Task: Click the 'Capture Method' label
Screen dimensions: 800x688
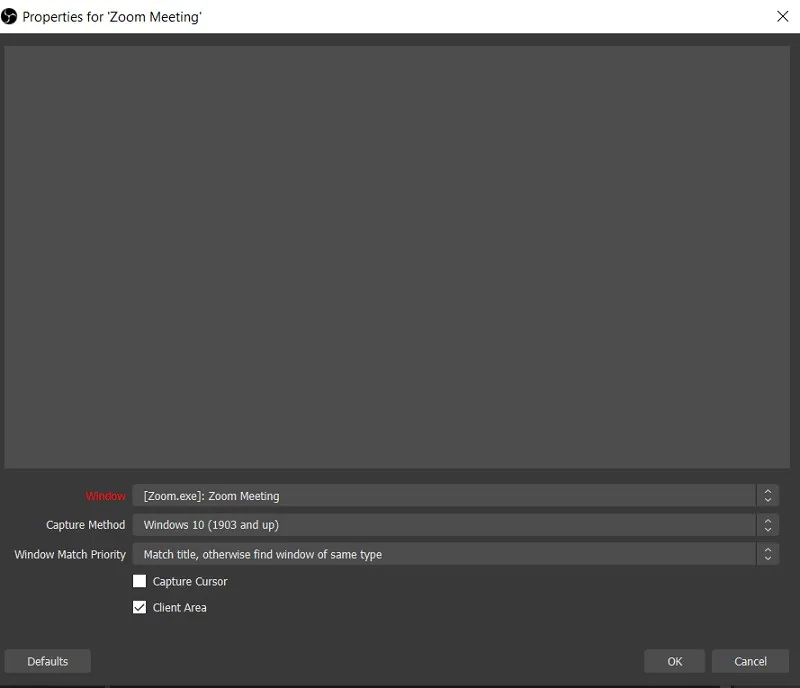Action: coord(85,525)
